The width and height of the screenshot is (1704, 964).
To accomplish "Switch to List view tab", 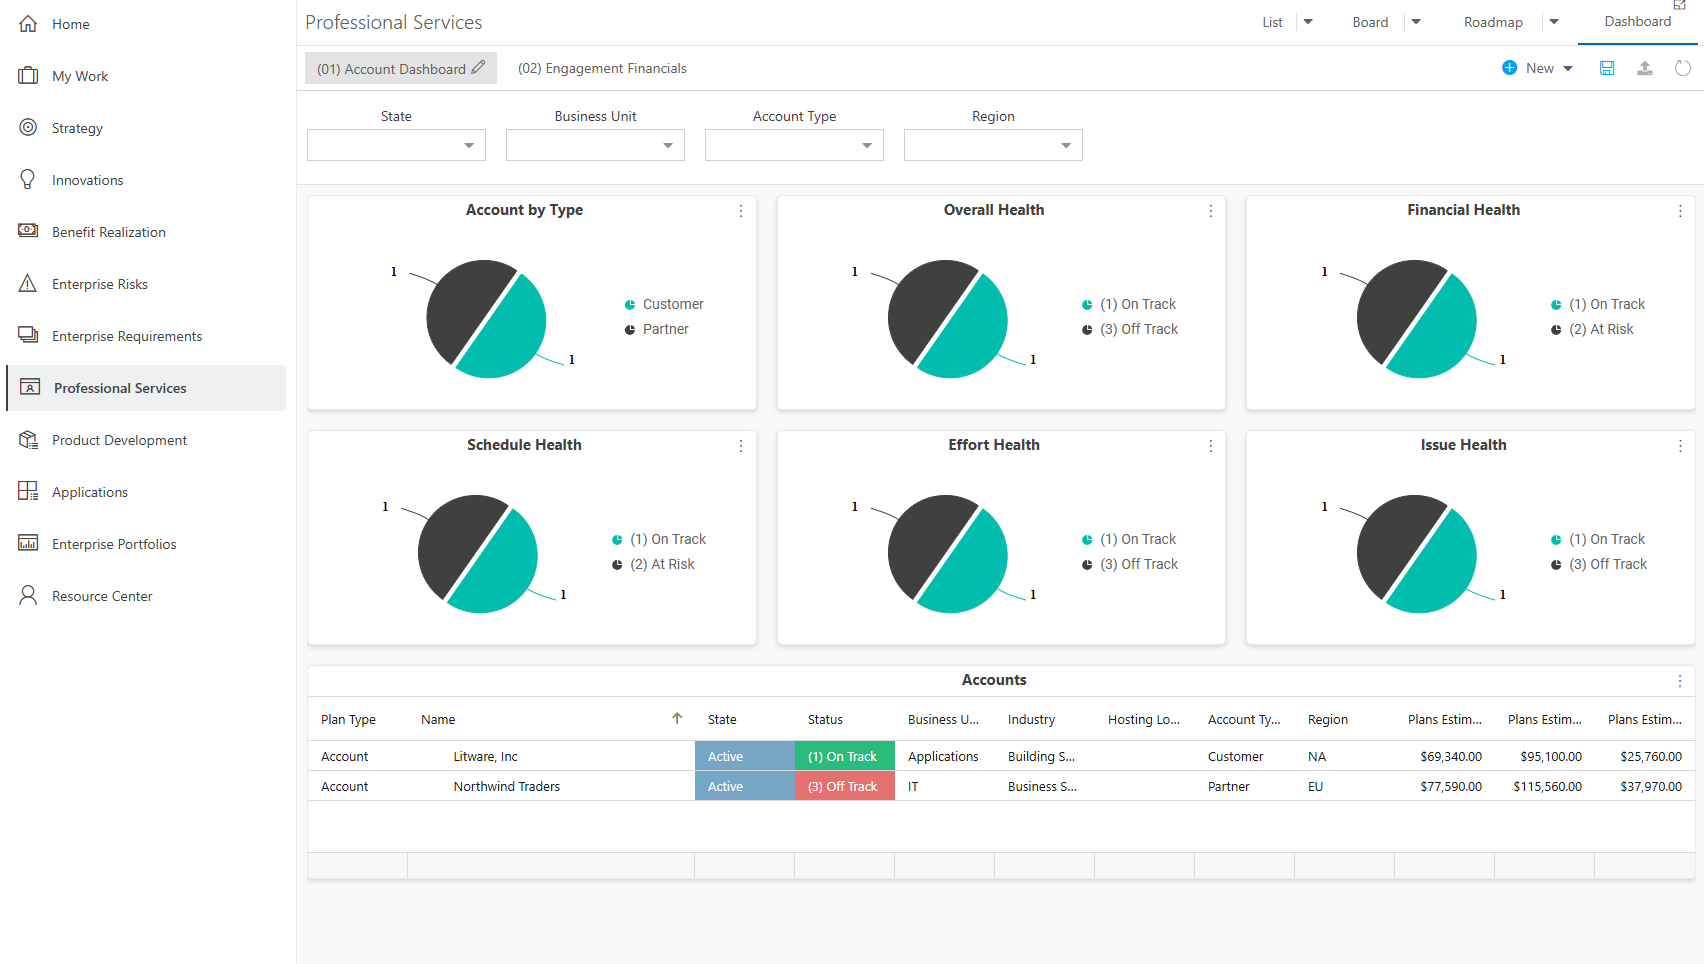I will click(1272, 22).
